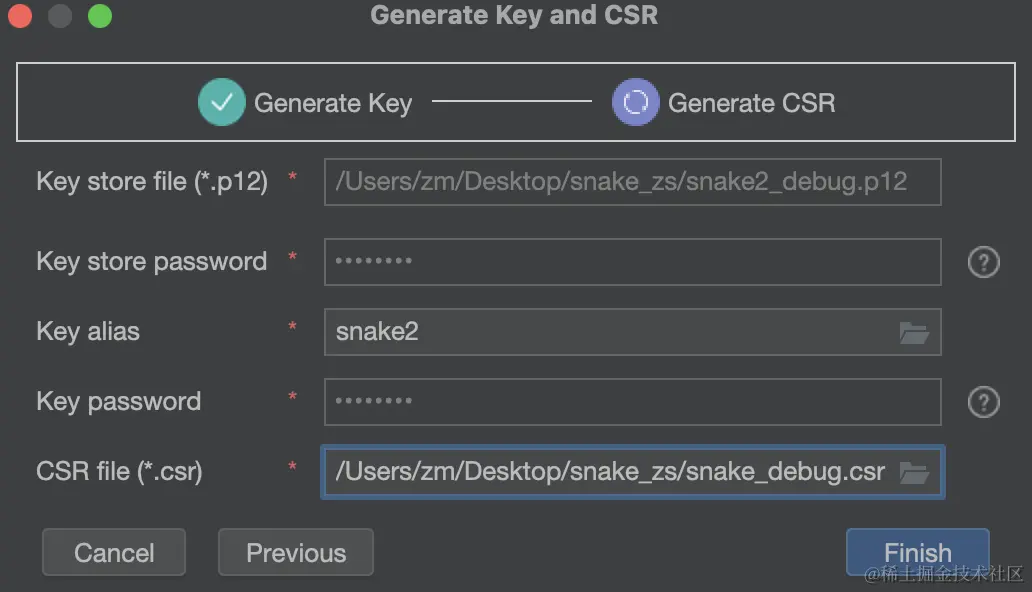Close the dialog with red button
Screen dimensions: 1032x592
click(x=20, y=16)
